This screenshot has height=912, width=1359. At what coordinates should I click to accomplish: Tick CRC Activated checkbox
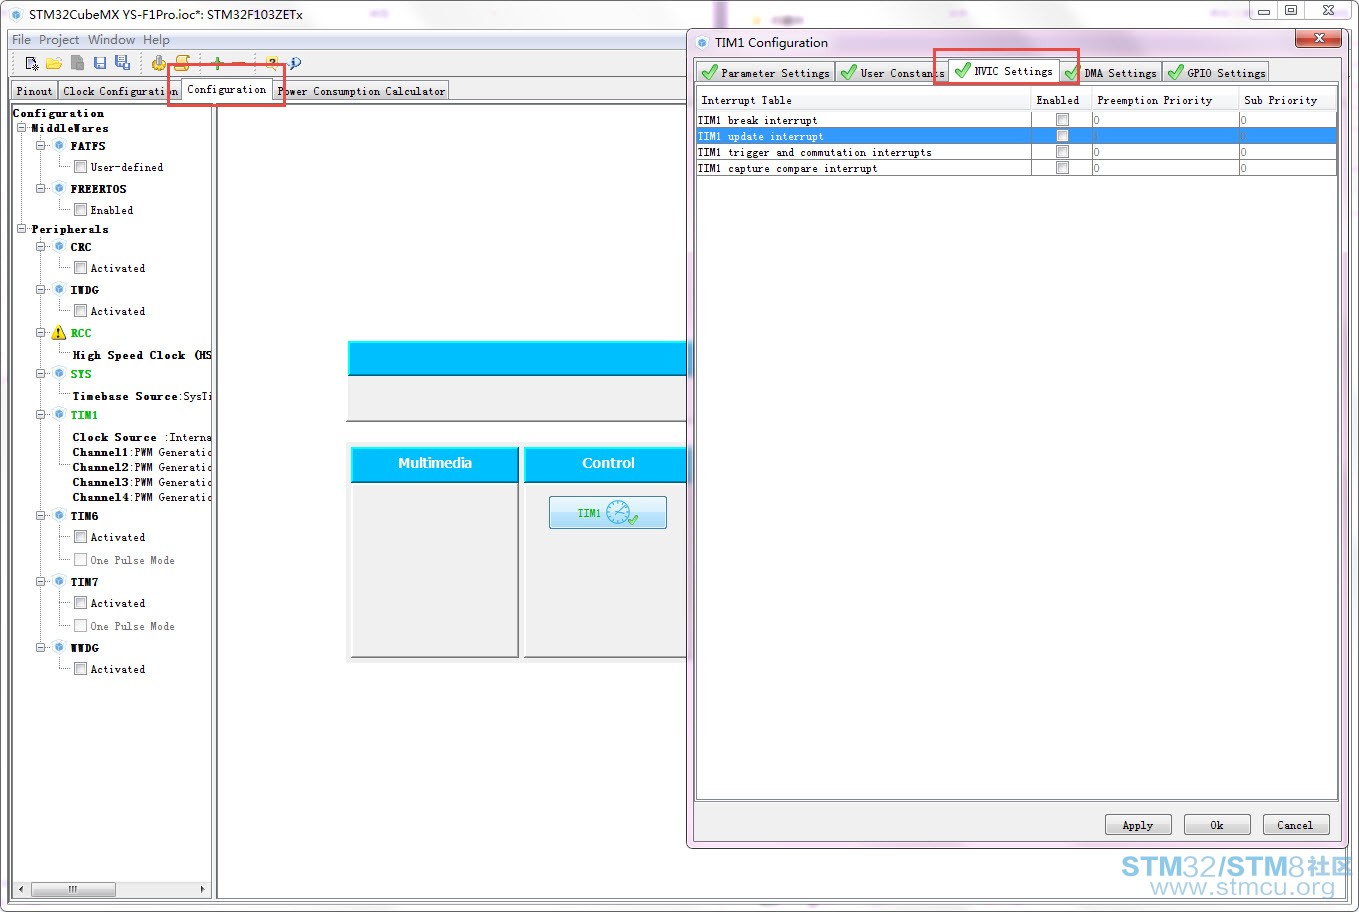[80, 268]
